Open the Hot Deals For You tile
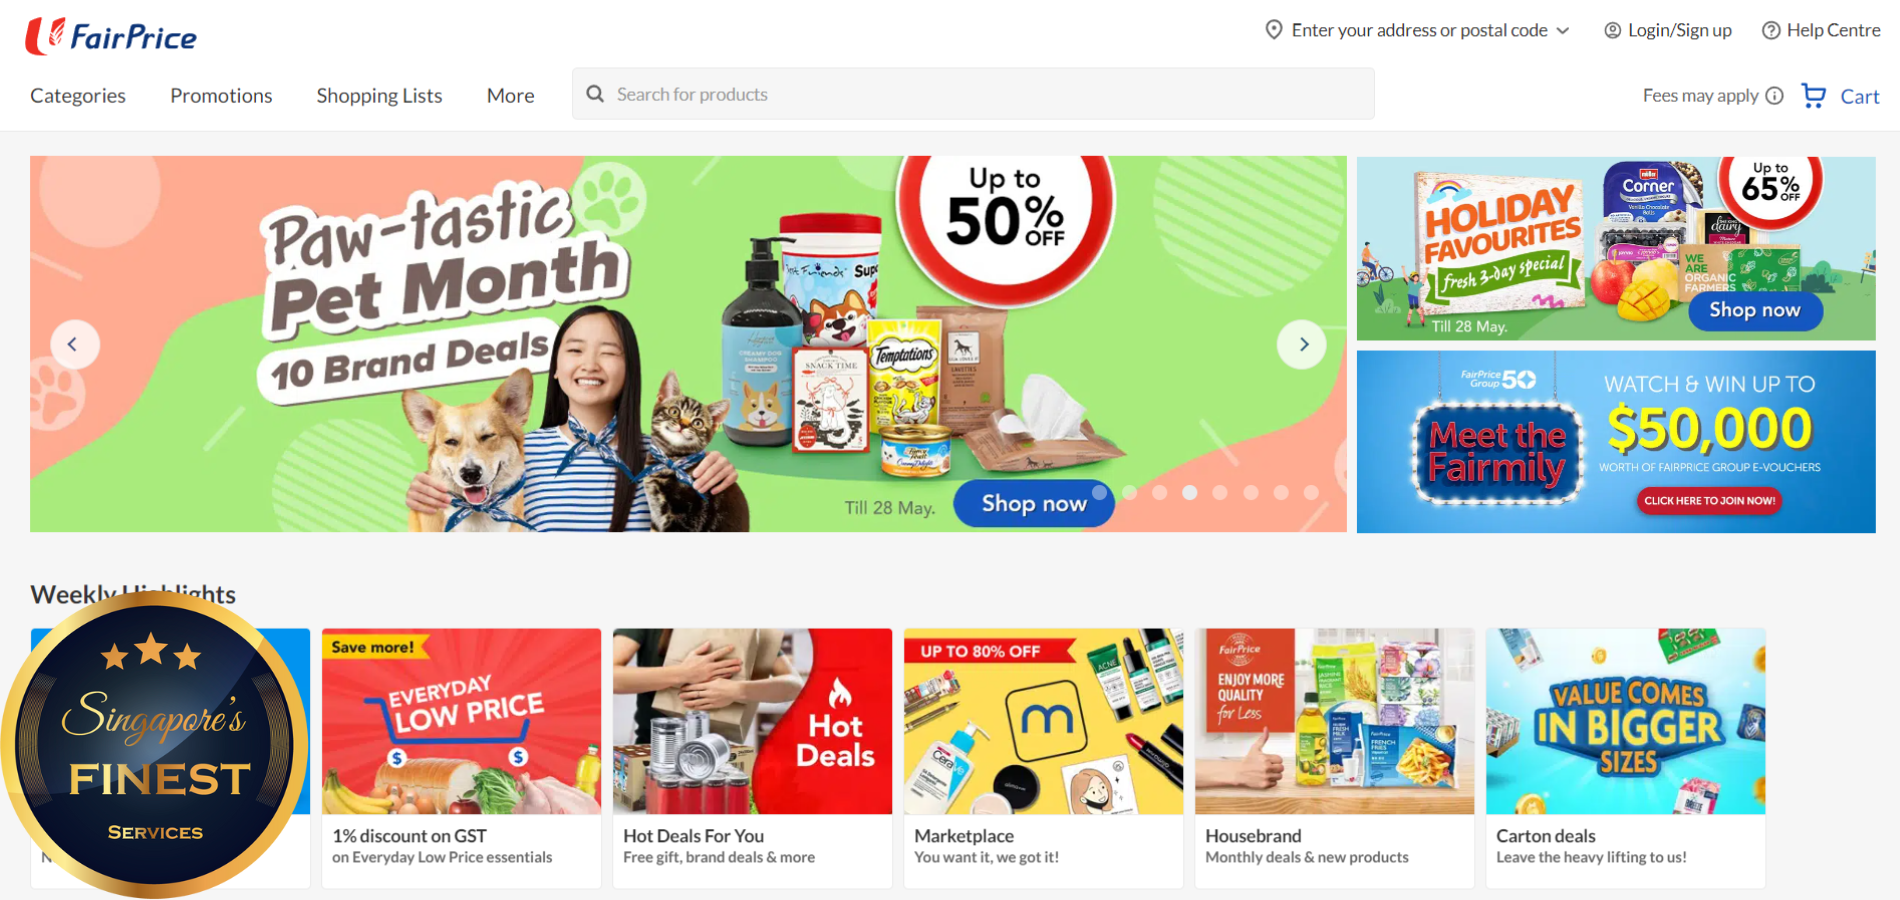 point(752,758)
